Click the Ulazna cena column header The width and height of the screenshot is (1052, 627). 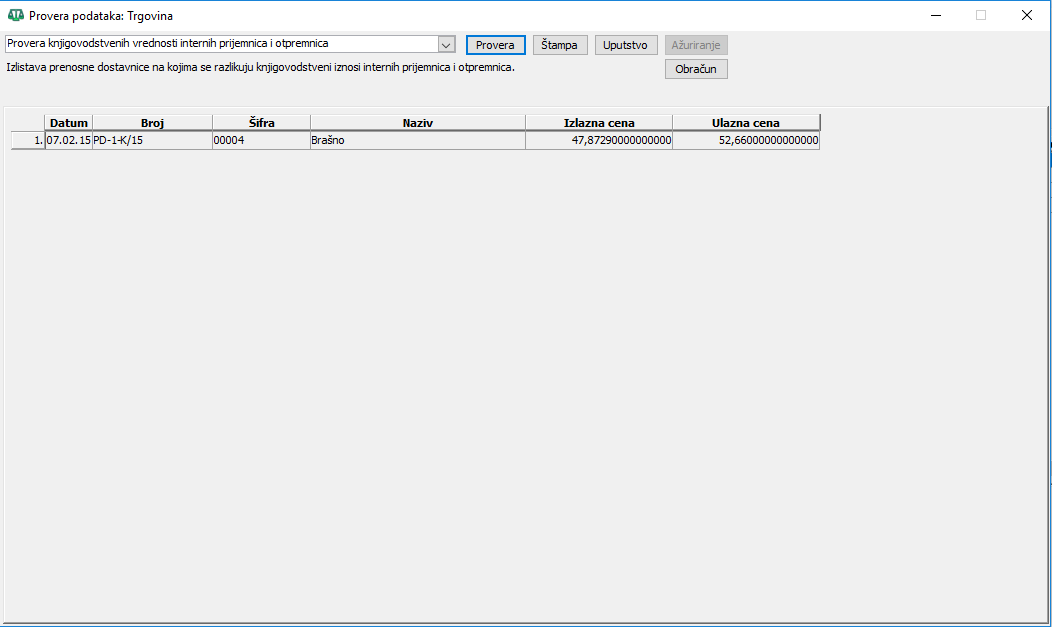(745, 123)
